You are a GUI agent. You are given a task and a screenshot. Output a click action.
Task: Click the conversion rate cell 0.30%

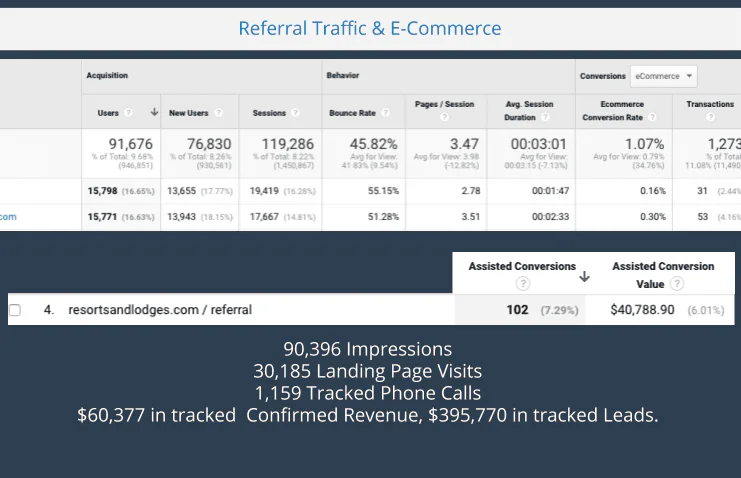coord(653,217)
